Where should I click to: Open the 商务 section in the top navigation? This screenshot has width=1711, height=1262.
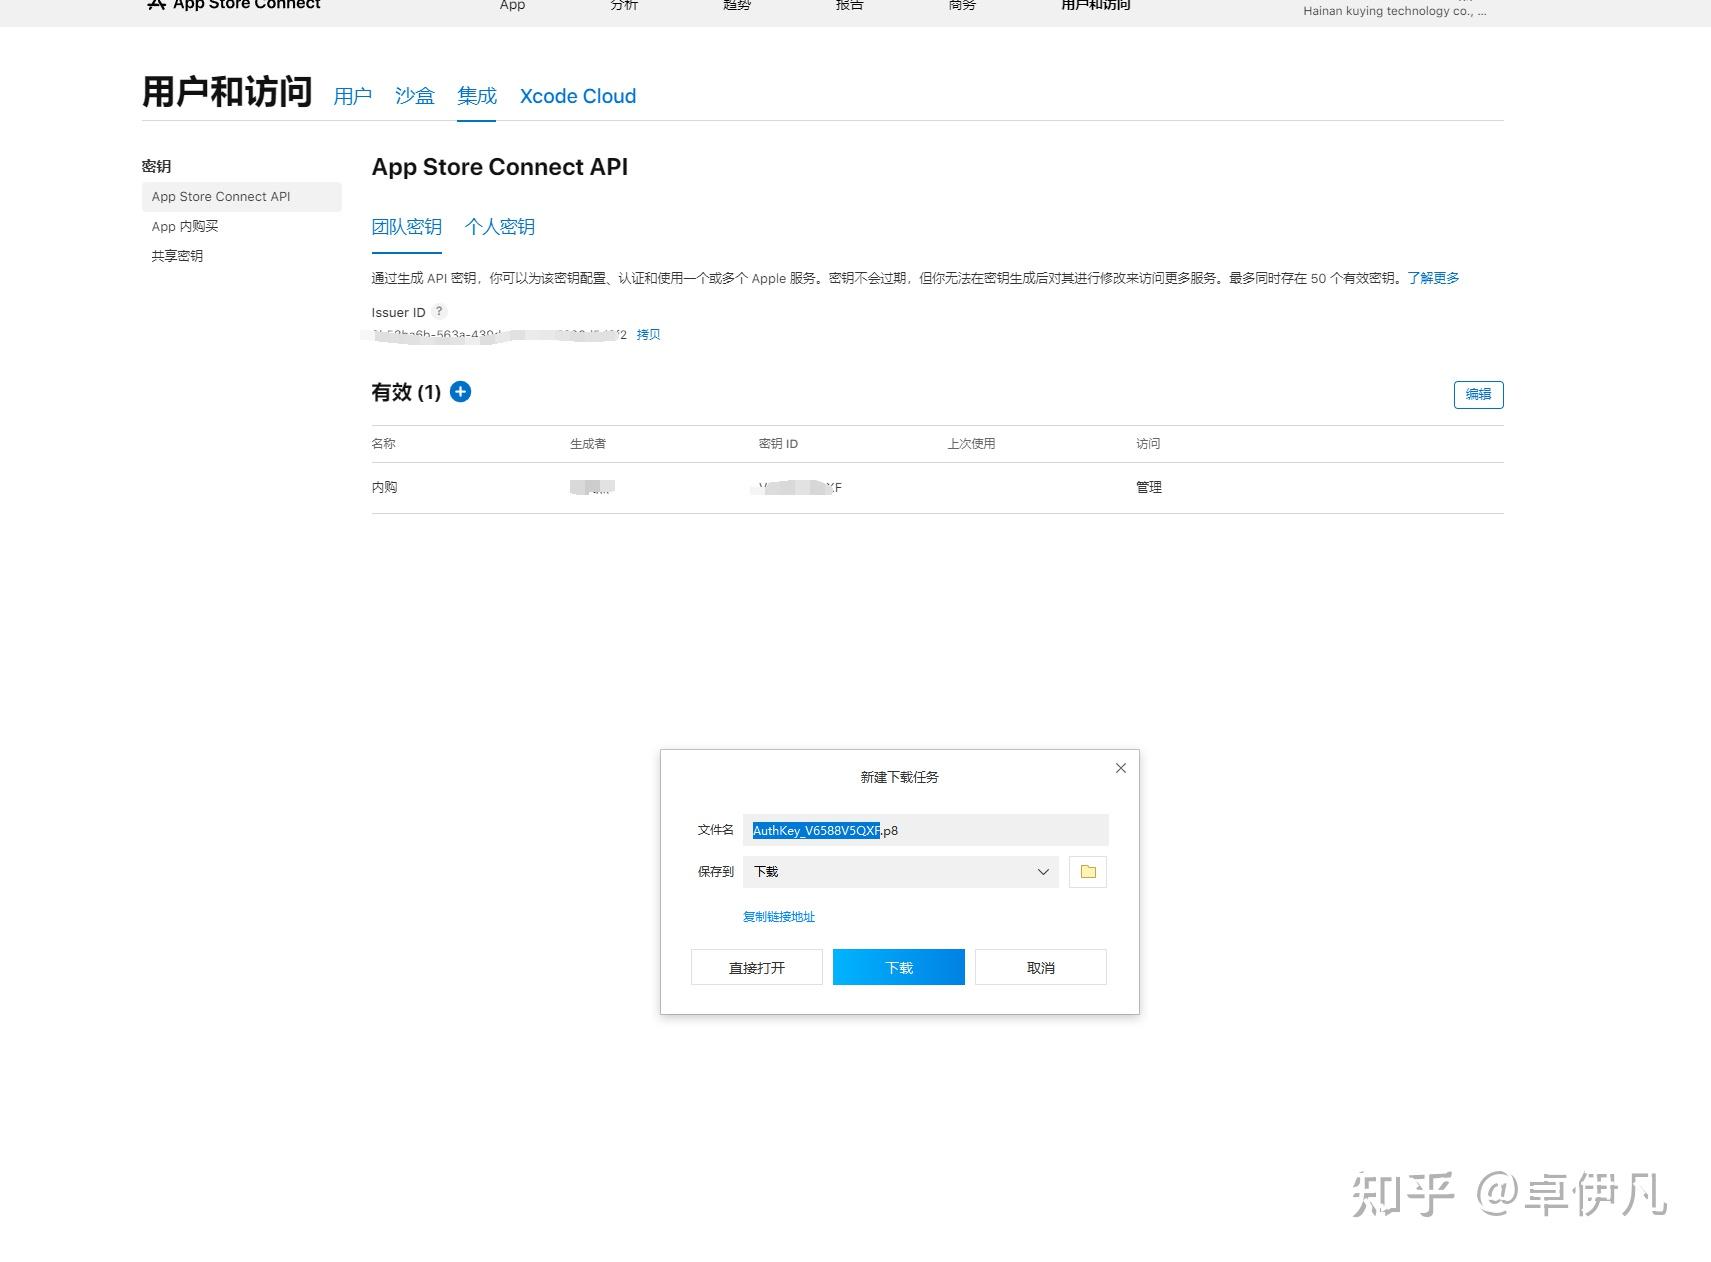[960, 5]
